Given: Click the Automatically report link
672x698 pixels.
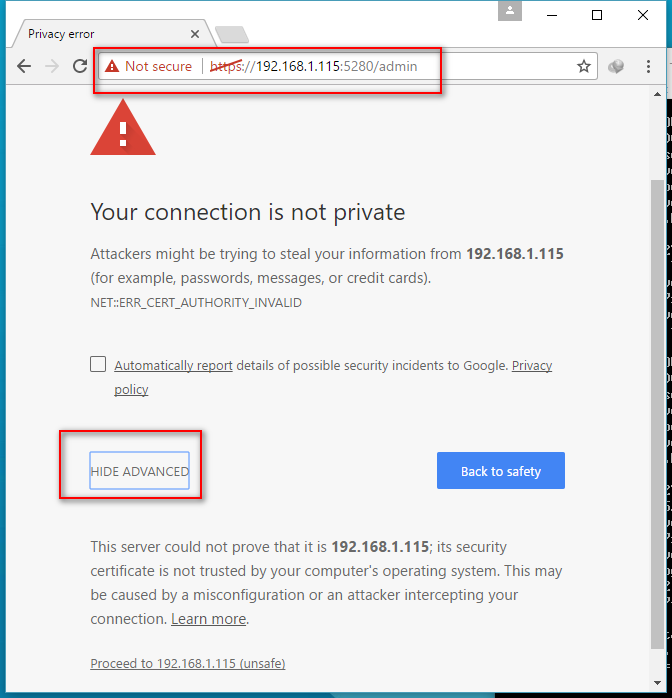Looking at the screenshot, I should [173, 366].
